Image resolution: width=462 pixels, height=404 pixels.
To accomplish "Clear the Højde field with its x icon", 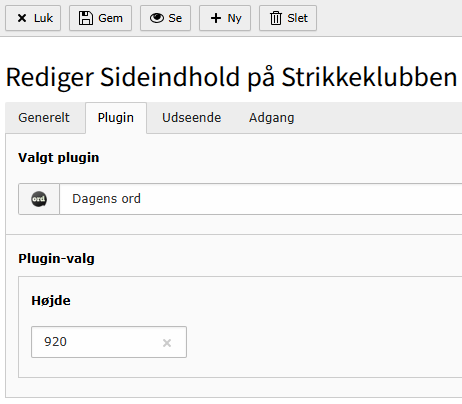I will (167, 343).
